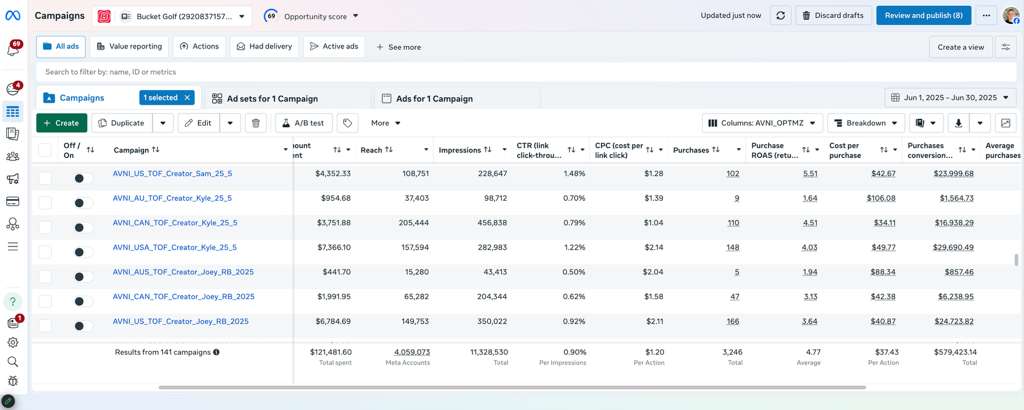
Task: Open the Billing card icon in sidebar
Action: [12, 201]
